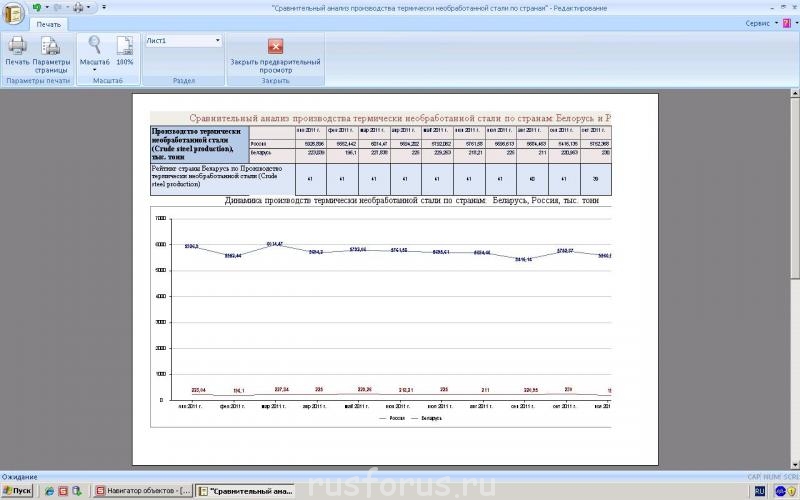Click quick access toolbar printer icon
800x500 pixels.
(79, 7)
